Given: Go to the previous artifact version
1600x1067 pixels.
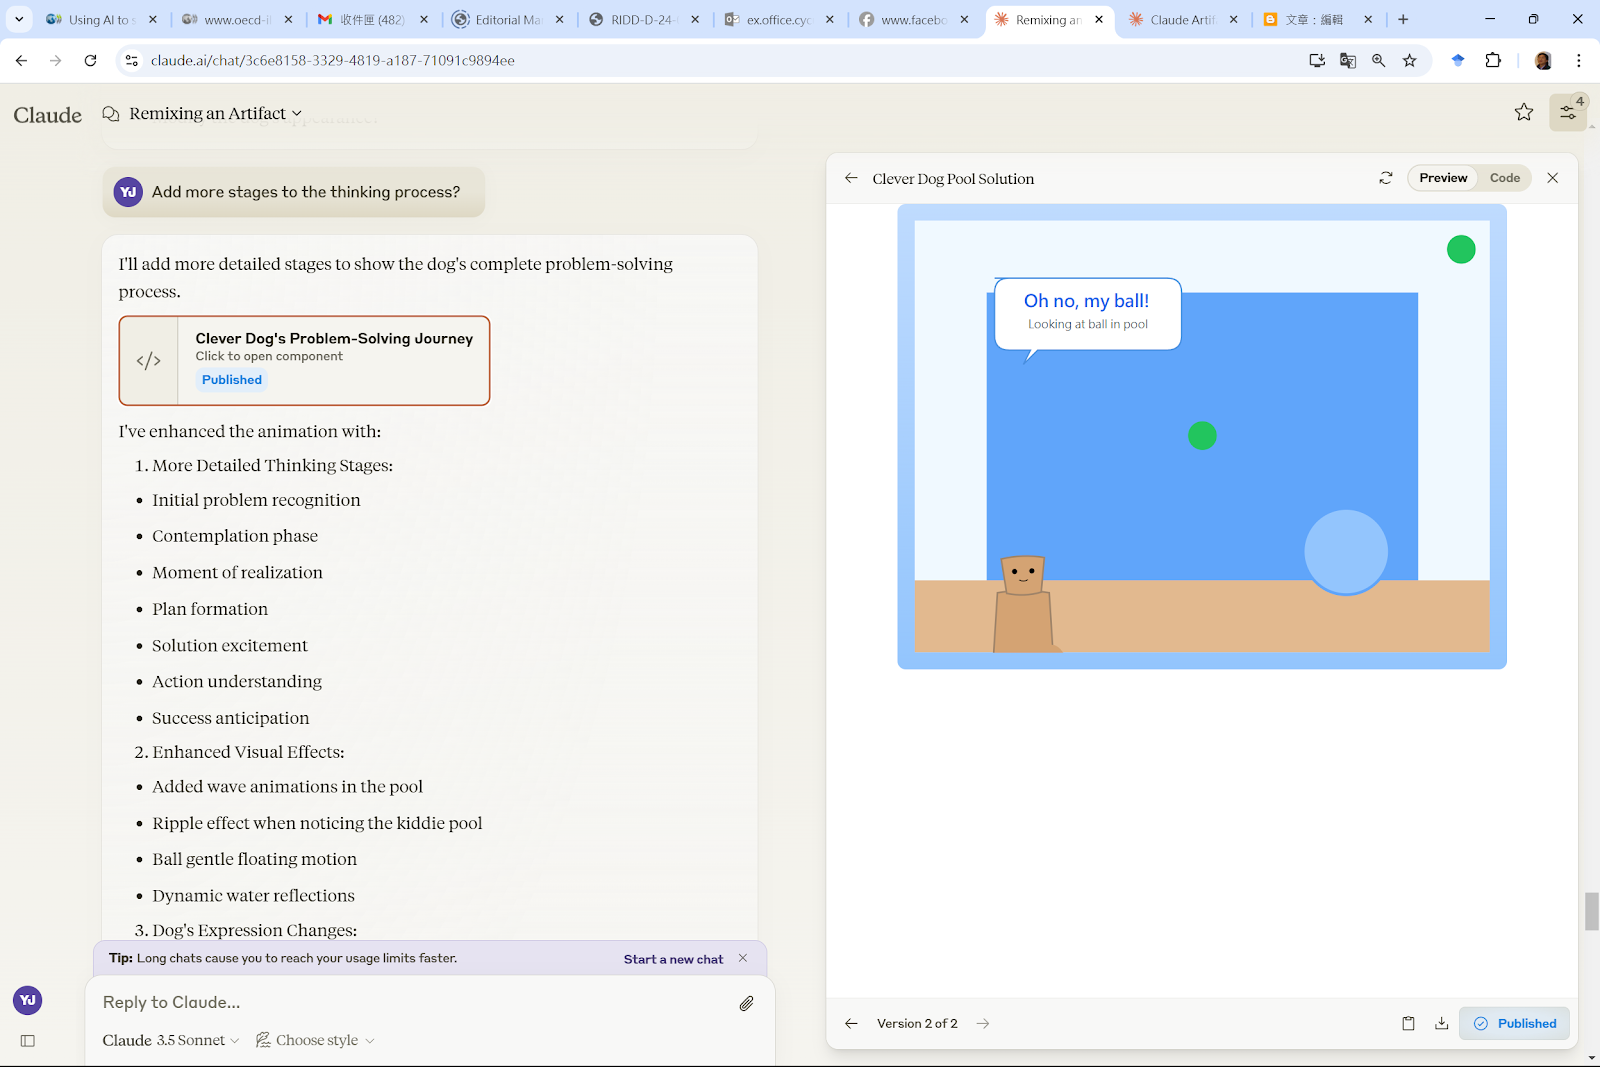Looking at the screenshot, I should (x=851, y=1023).
